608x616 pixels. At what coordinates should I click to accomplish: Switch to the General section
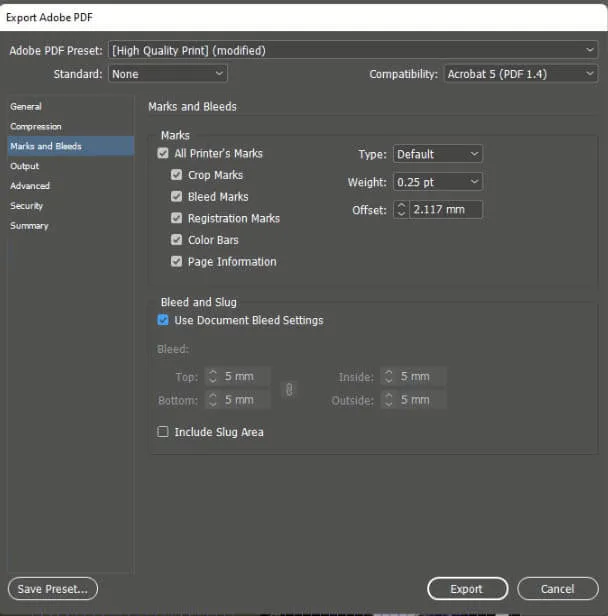(26, 106)
